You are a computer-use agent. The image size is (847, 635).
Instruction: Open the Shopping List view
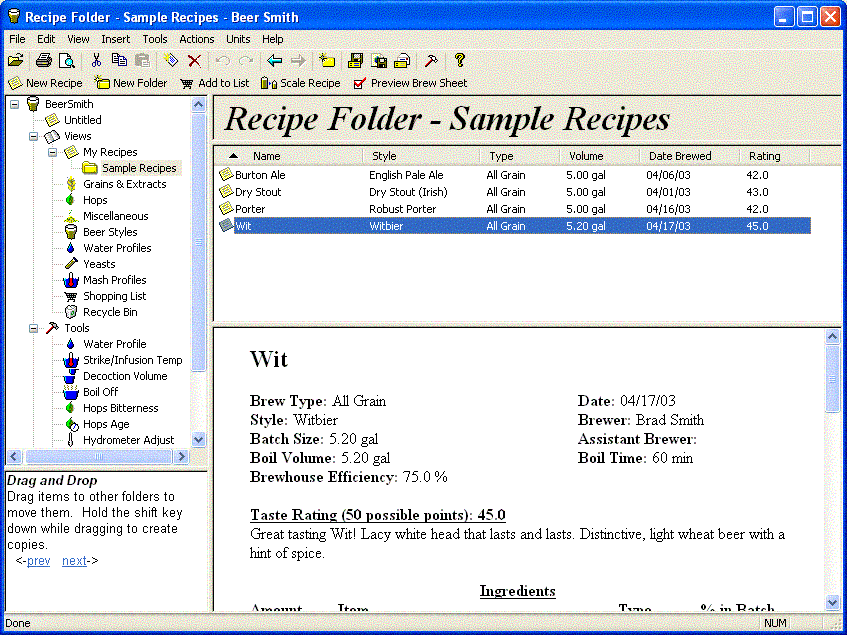tap(114, 296)
